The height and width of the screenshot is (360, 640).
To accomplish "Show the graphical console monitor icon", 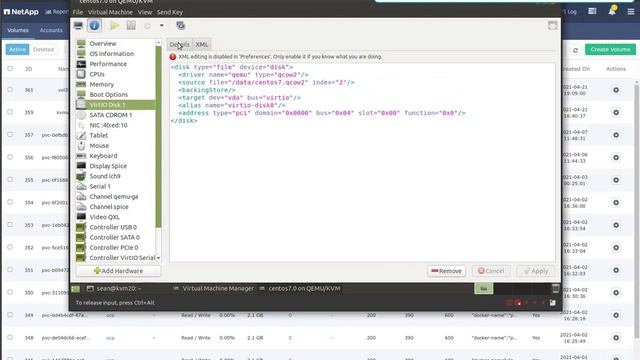I will [78, 26].
